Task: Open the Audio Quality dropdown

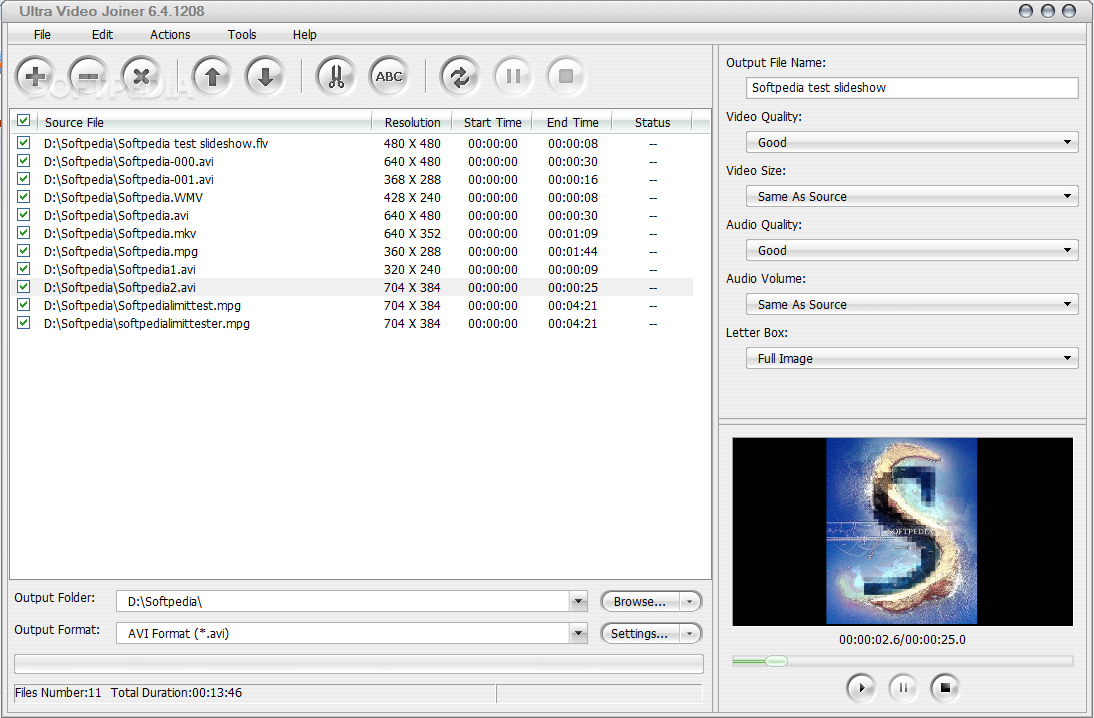Action: 912,250
